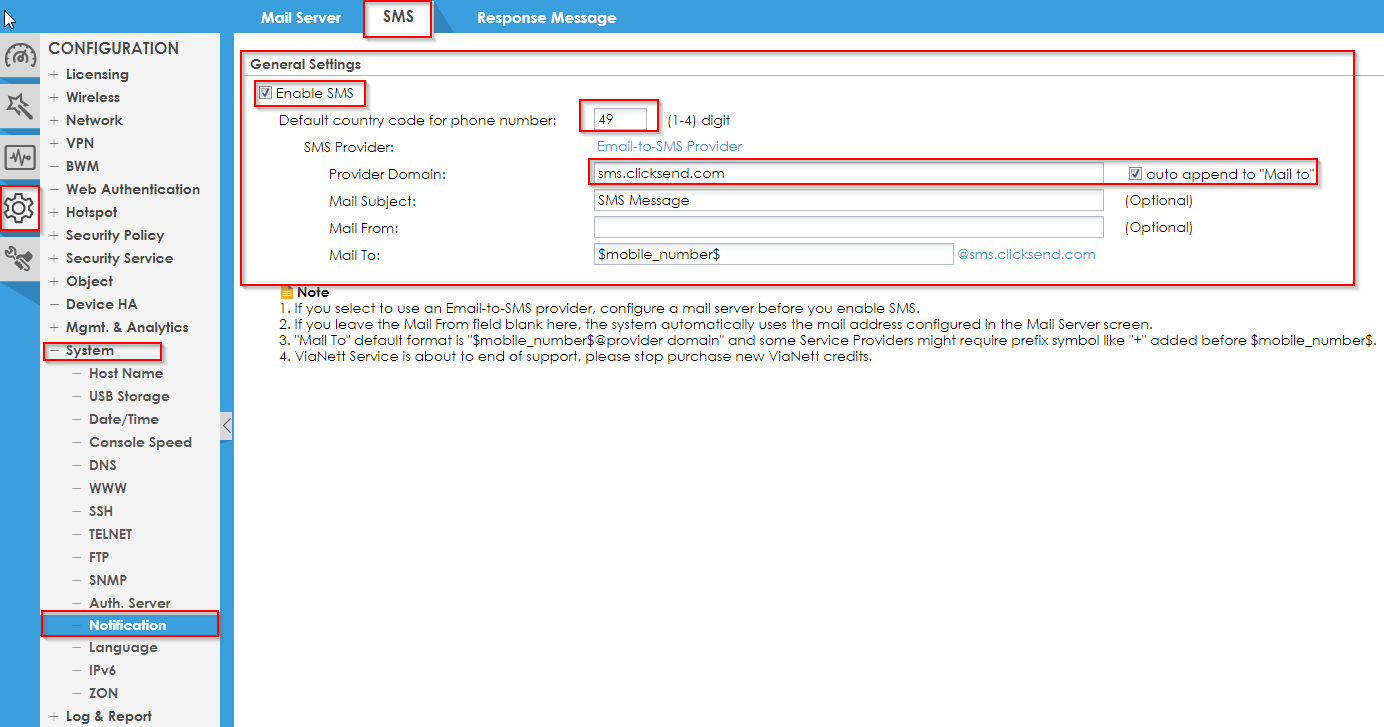Switch to the Mail Server tab
1384x727 pixels.
pos(301,17)
